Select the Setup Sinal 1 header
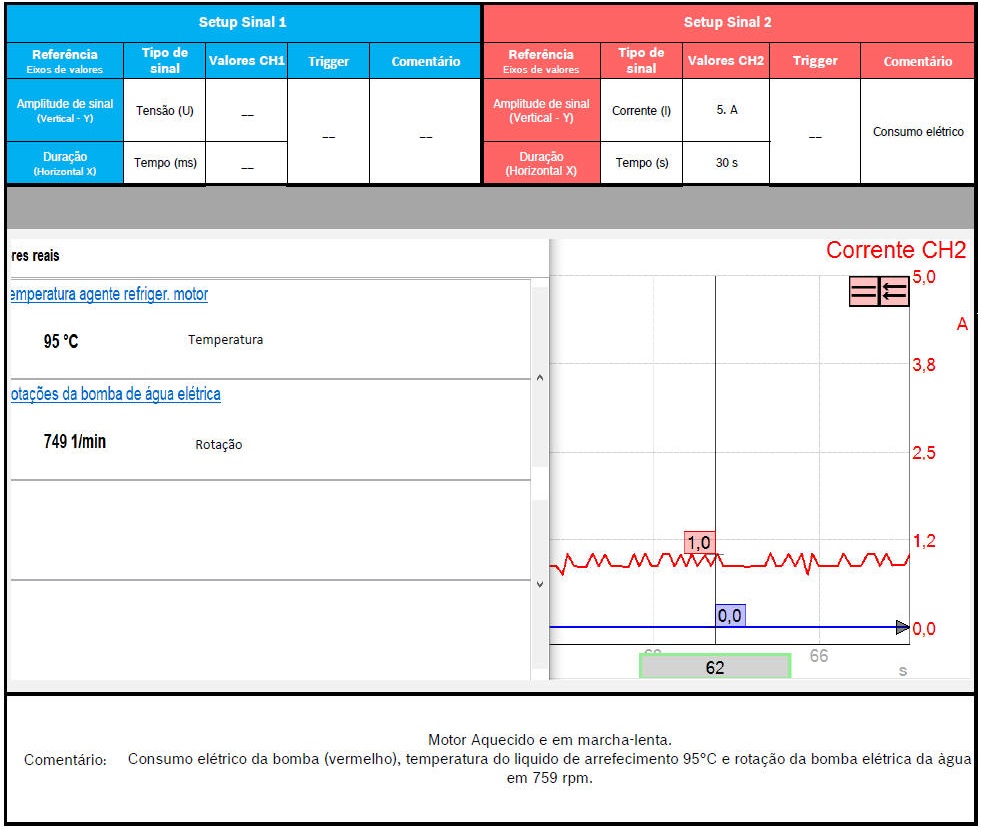This screenshot has height=830, width=981. [x=243, y=22]
